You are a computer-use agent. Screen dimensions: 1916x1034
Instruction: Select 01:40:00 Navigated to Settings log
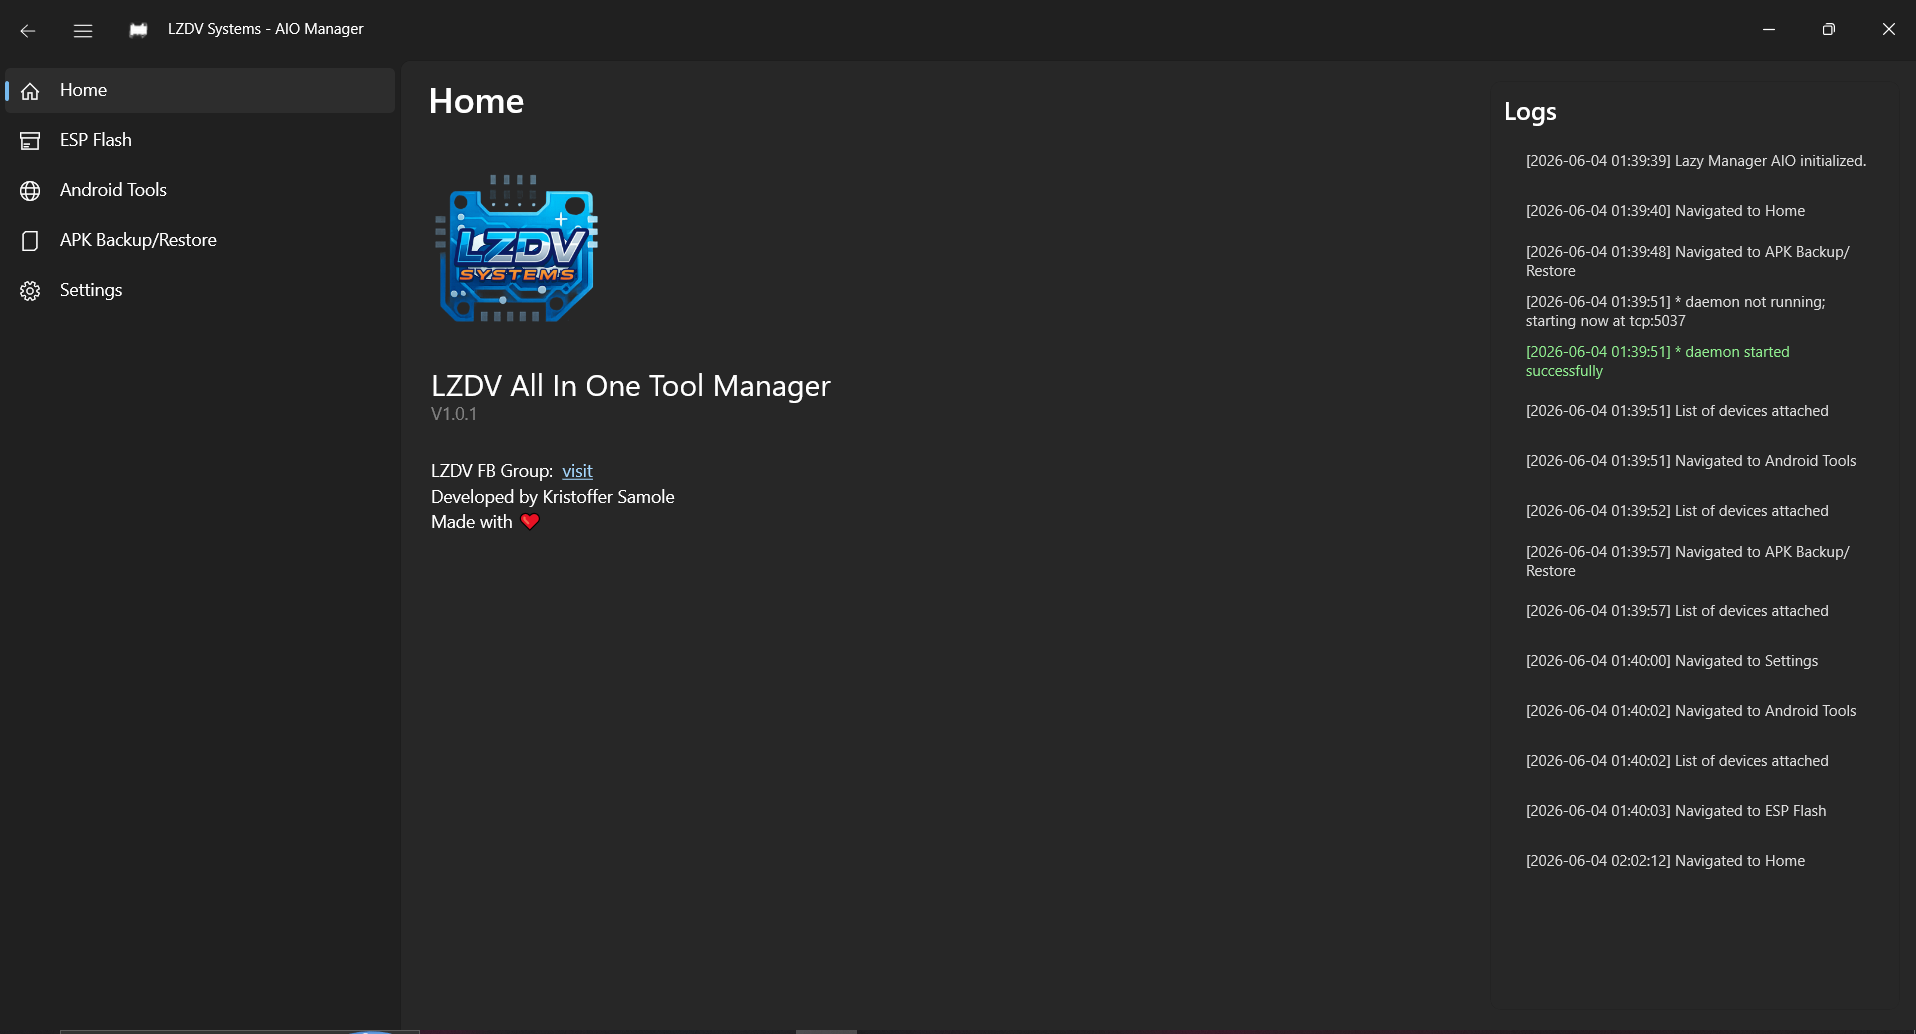coord(1672,661)
